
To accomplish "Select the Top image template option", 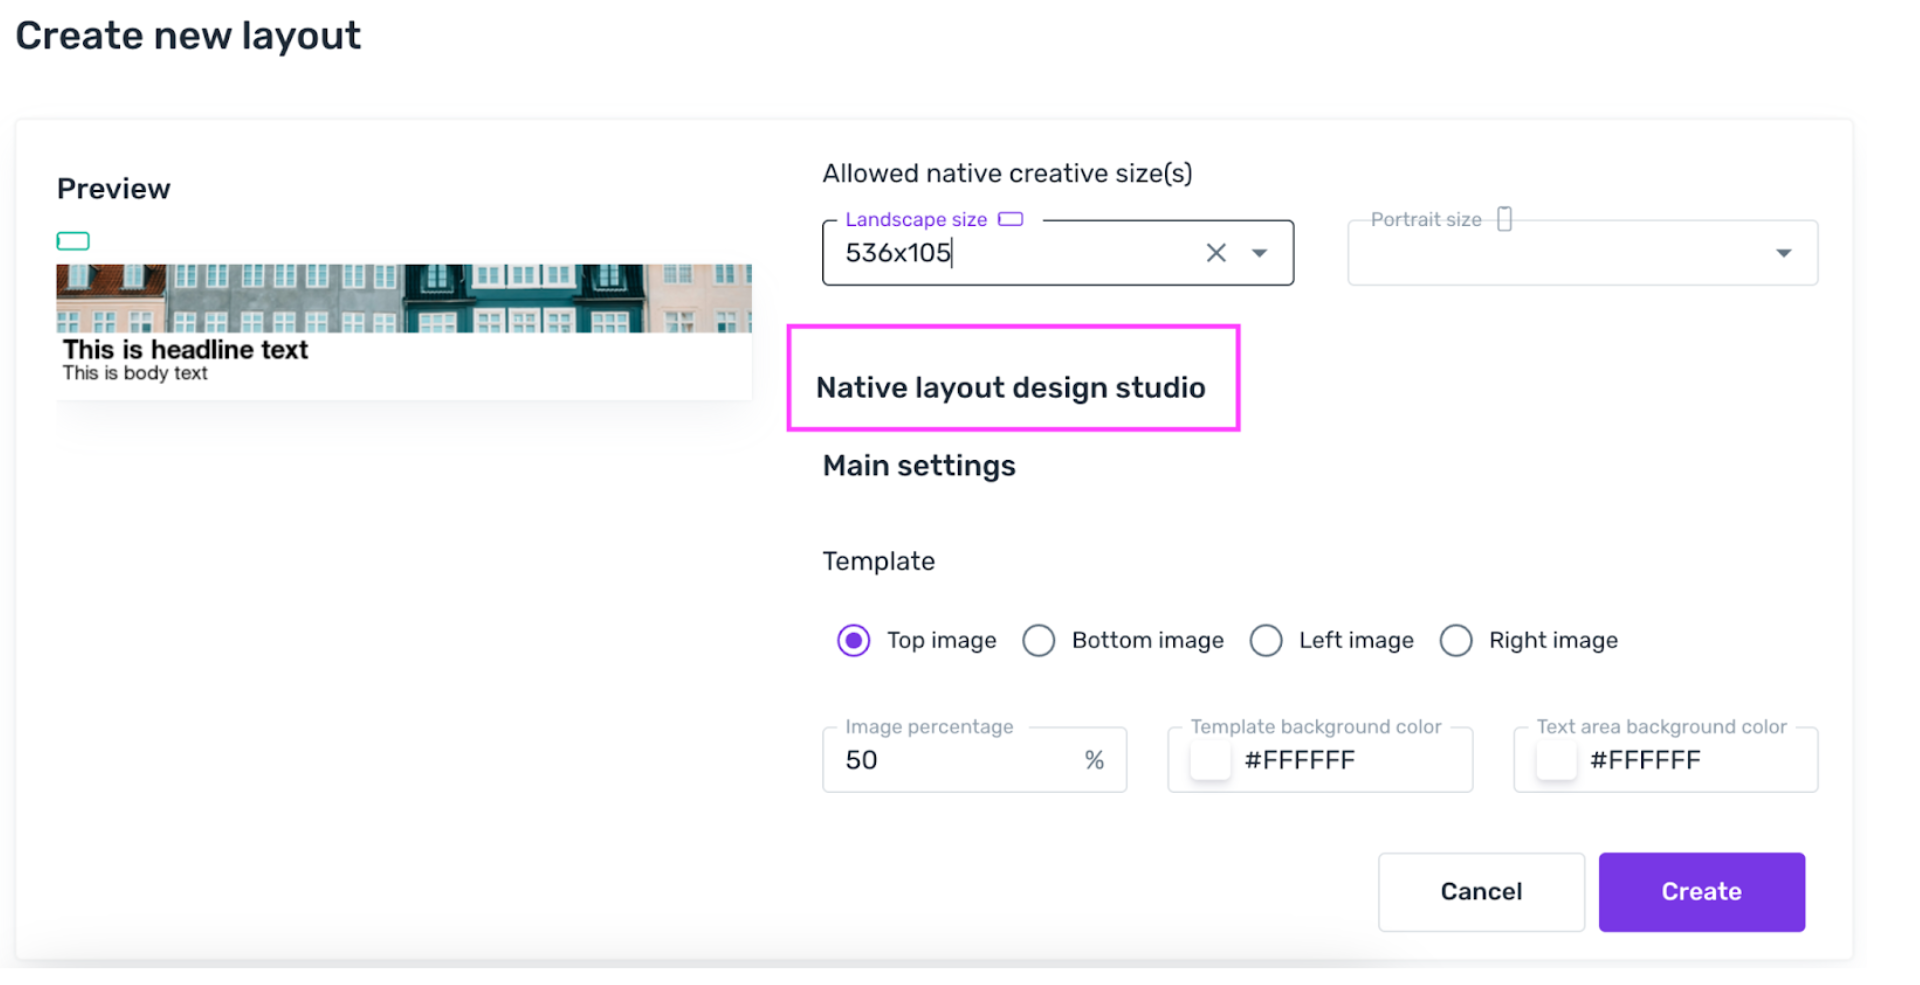I will pos(853,640).
